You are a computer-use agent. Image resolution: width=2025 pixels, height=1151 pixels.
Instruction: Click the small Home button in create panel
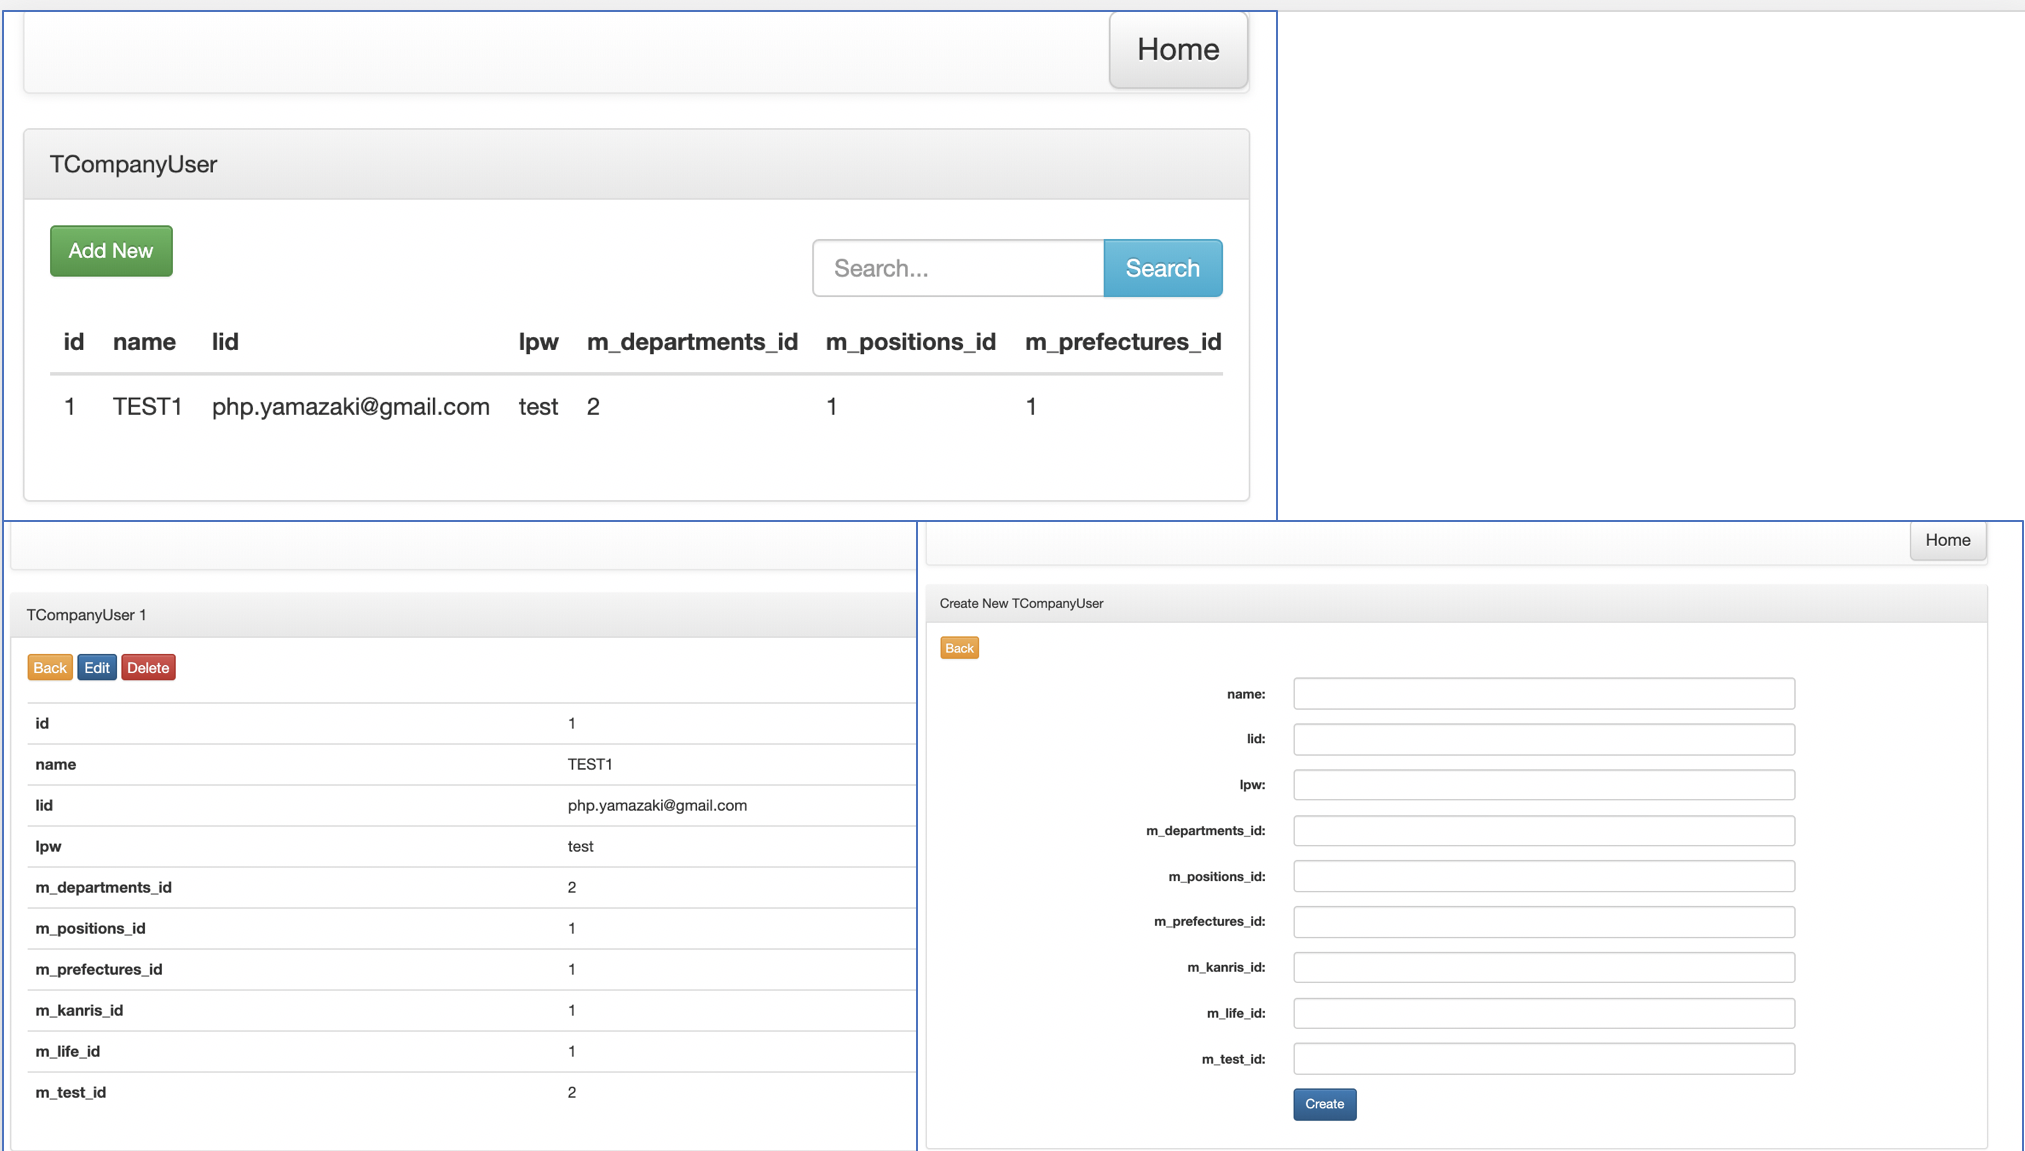tap(1947, 540)
